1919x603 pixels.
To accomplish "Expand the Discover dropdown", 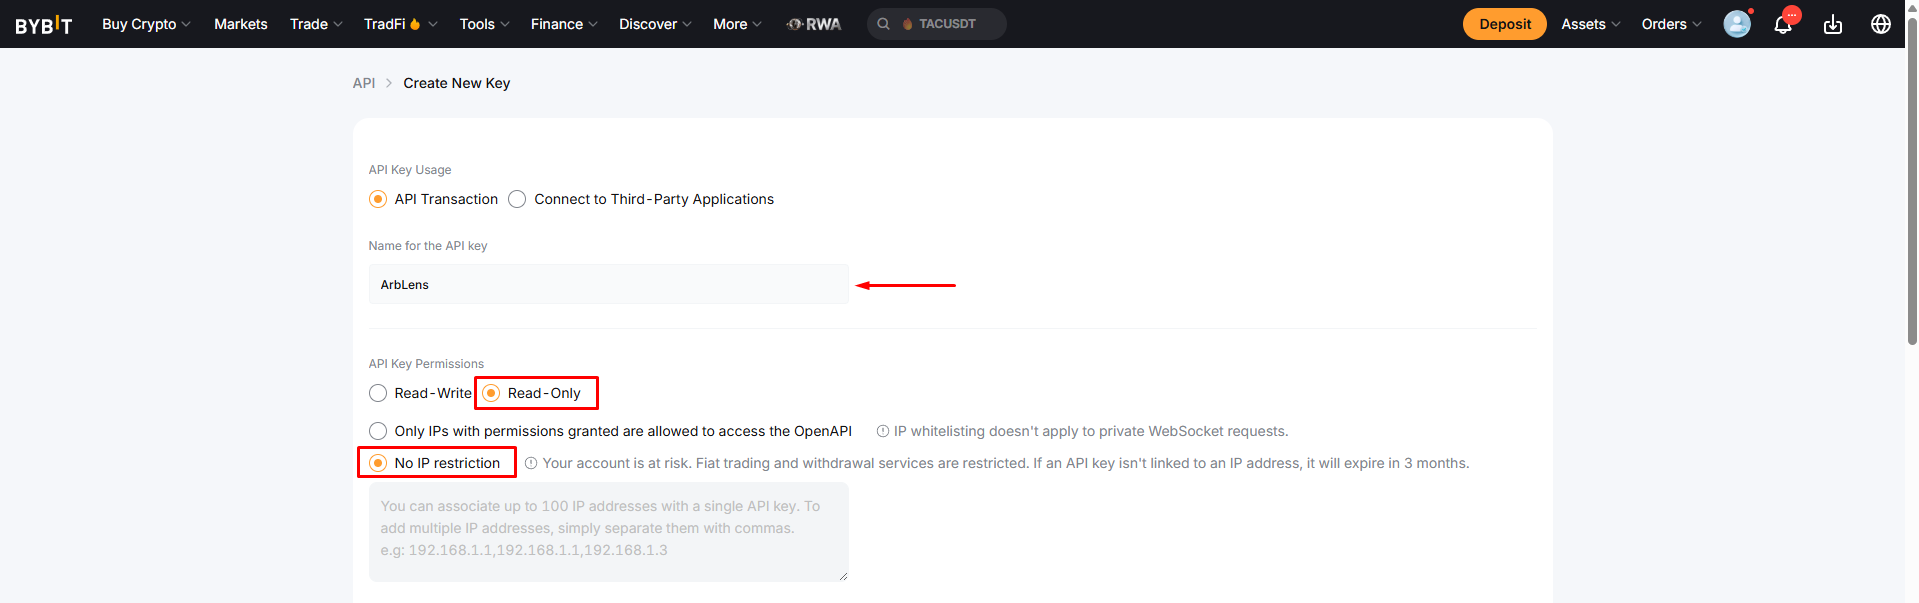I will coord(655,24).
